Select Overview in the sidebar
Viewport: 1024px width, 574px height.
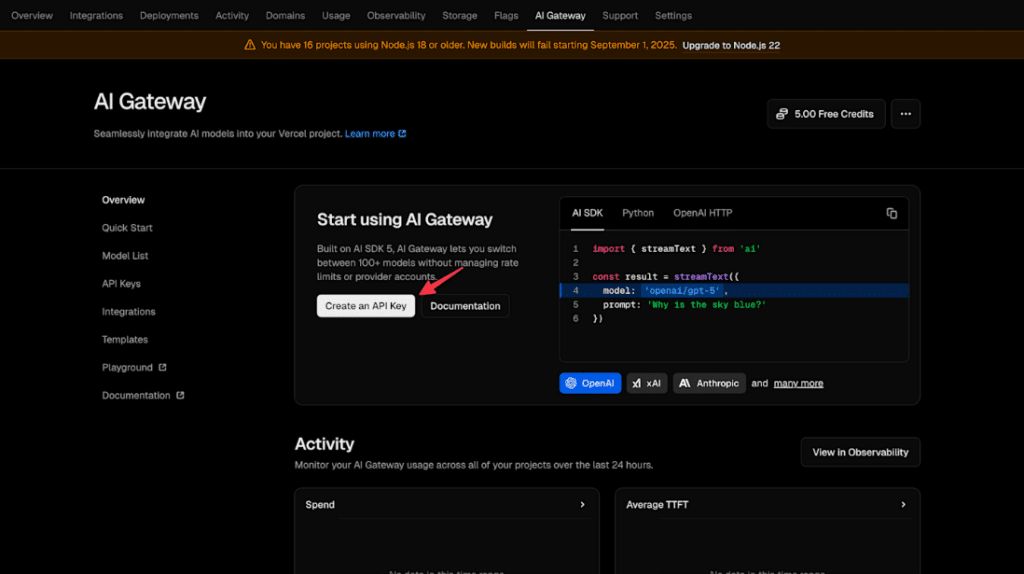coord(123,200)
